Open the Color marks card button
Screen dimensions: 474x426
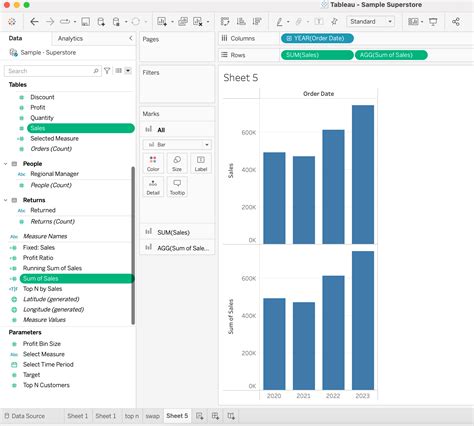point(153,163)
